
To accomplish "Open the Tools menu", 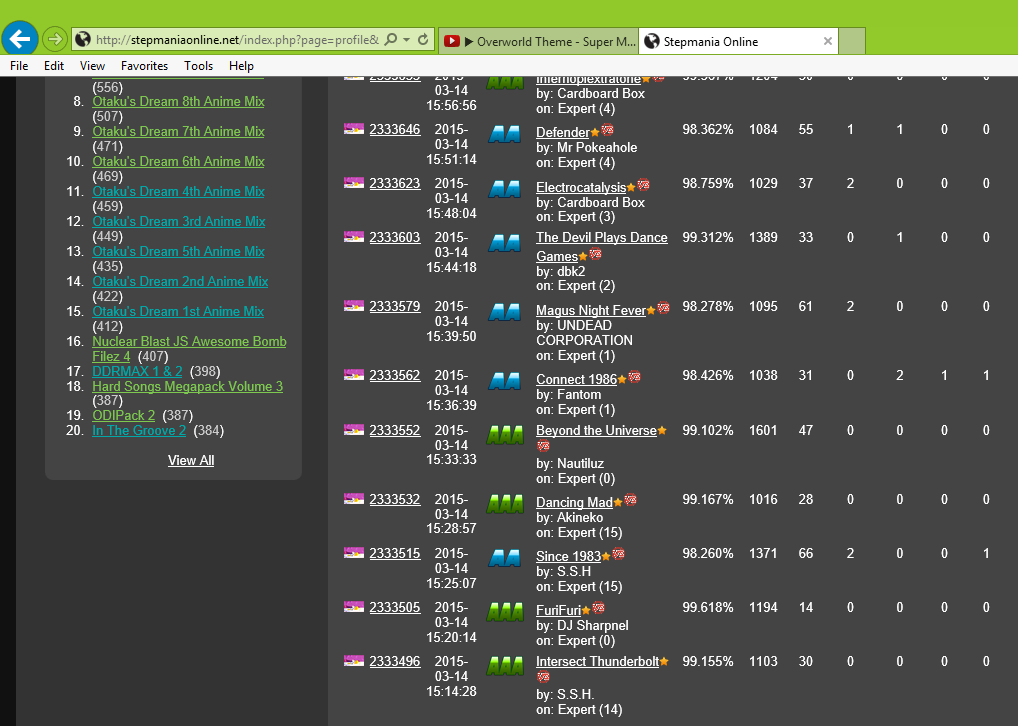I will pos(198,66).
